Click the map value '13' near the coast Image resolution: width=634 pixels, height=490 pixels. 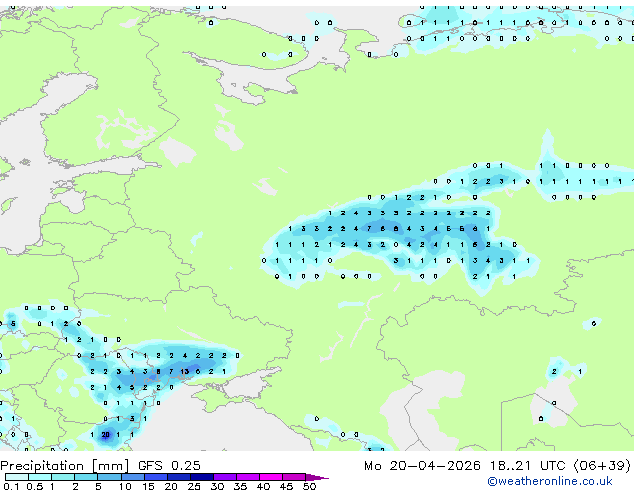point(184,372)
